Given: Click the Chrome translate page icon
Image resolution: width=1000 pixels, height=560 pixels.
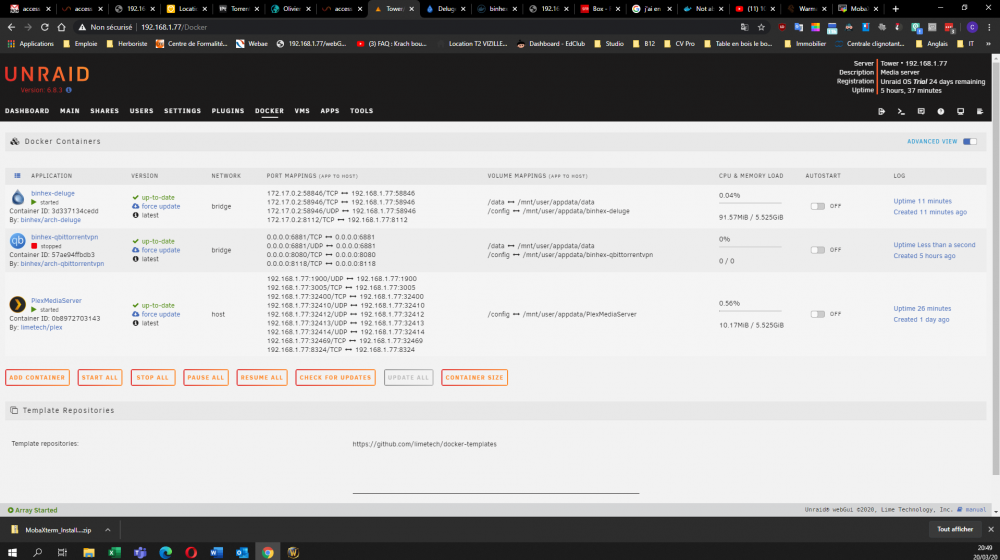Looking at the screenshot, I should [x=744, y=27].
